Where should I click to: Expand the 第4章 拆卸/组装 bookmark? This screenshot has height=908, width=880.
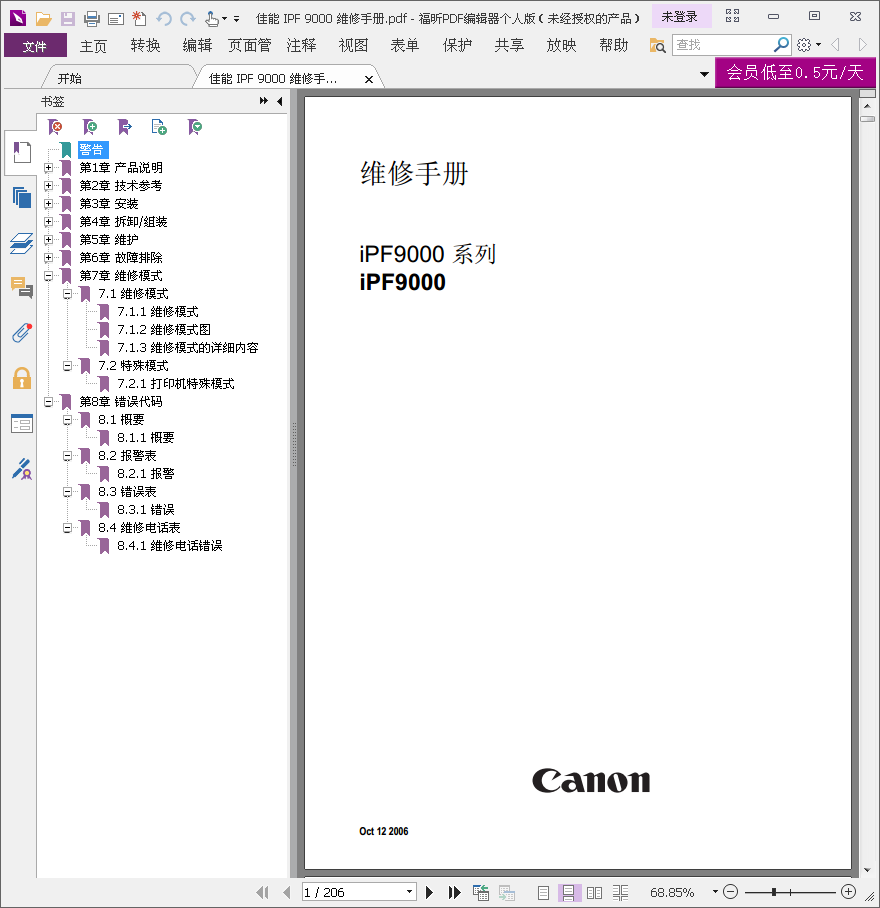[49, 222]
